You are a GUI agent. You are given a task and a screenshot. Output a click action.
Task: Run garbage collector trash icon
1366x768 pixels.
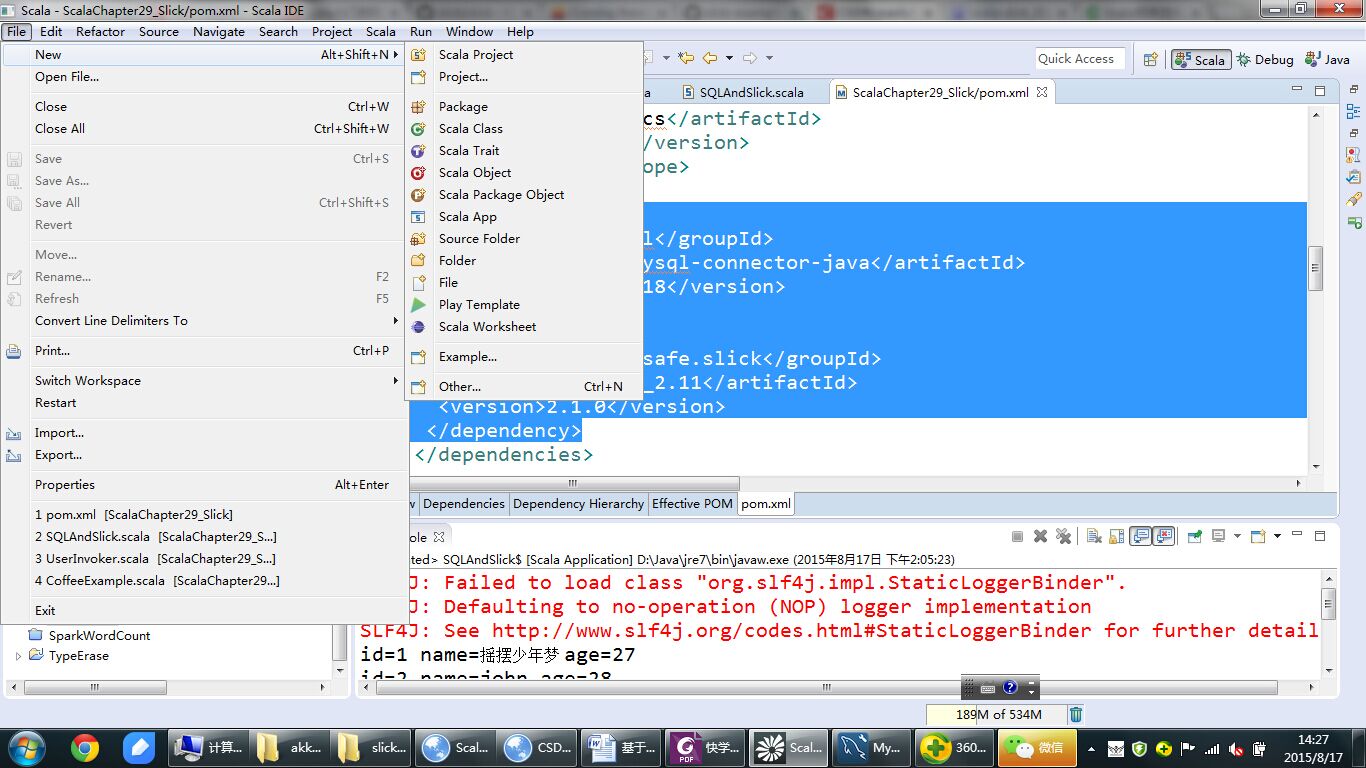(x=1076, y=714)
